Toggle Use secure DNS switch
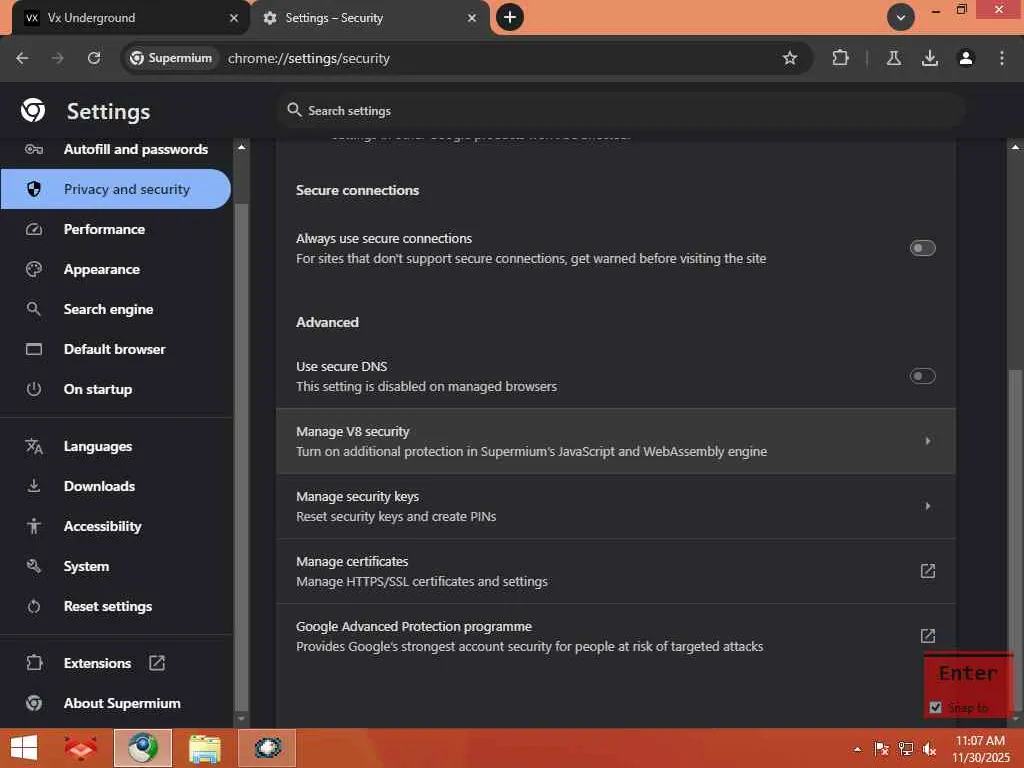 click(x=922, y=376)
